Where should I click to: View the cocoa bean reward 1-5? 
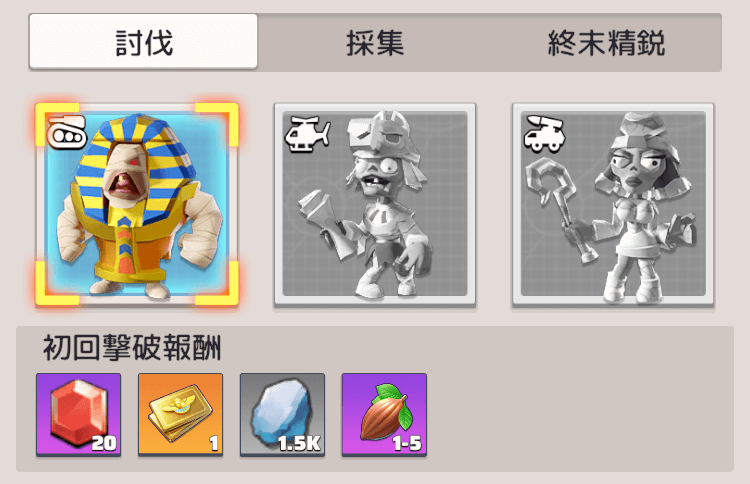point(384,415)
